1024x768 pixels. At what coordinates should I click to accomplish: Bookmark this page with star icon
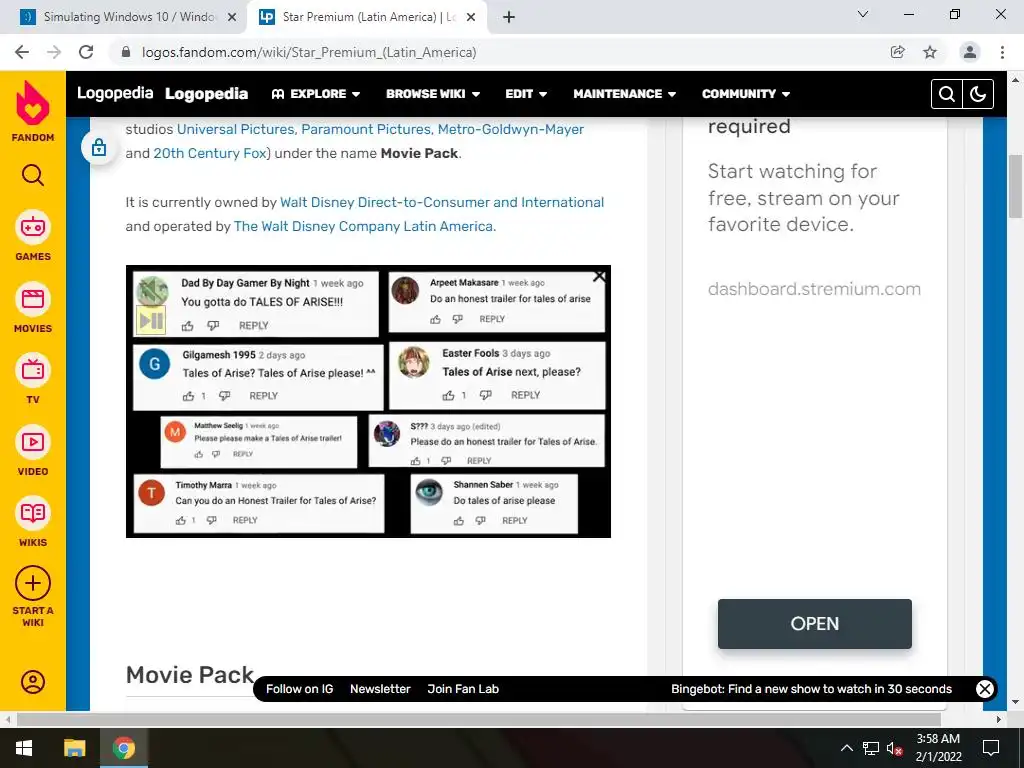tap(930, 52)
